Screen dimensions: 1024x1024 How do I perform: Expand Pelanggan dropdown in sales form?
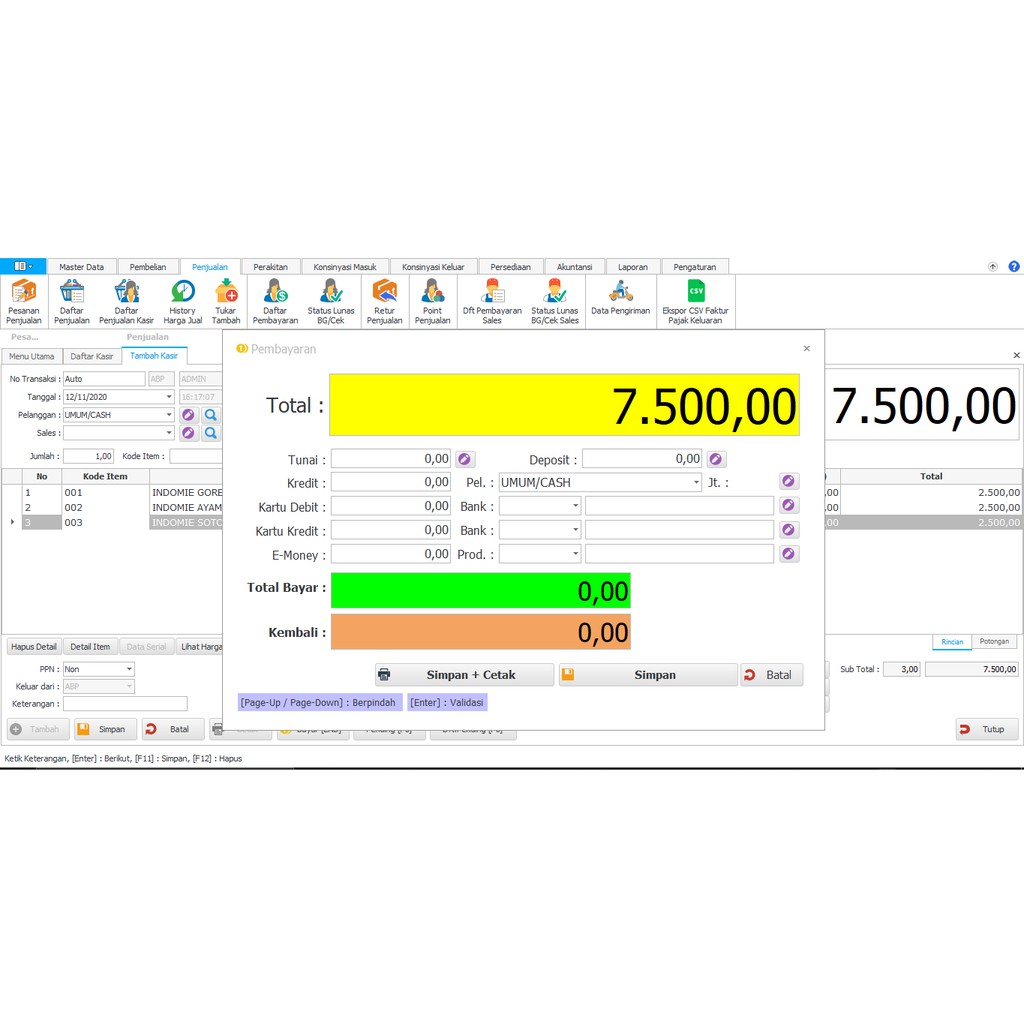tap(168, 415)
